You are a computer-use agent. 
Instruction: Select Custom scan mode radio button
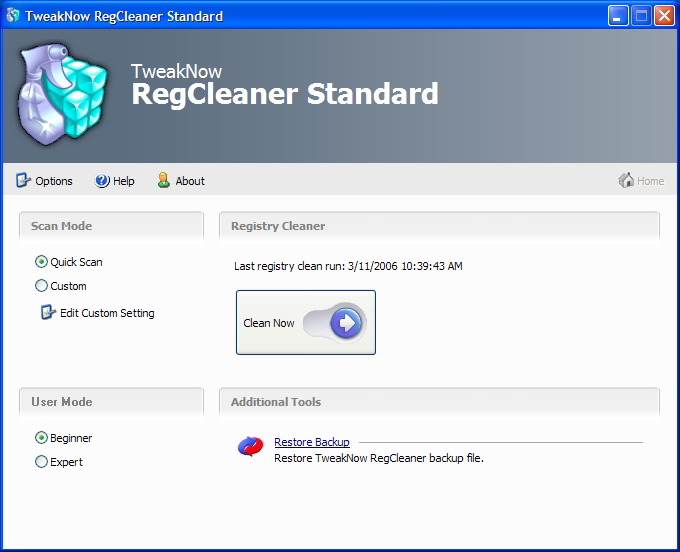pyautogui.click(x=41, y=286)
